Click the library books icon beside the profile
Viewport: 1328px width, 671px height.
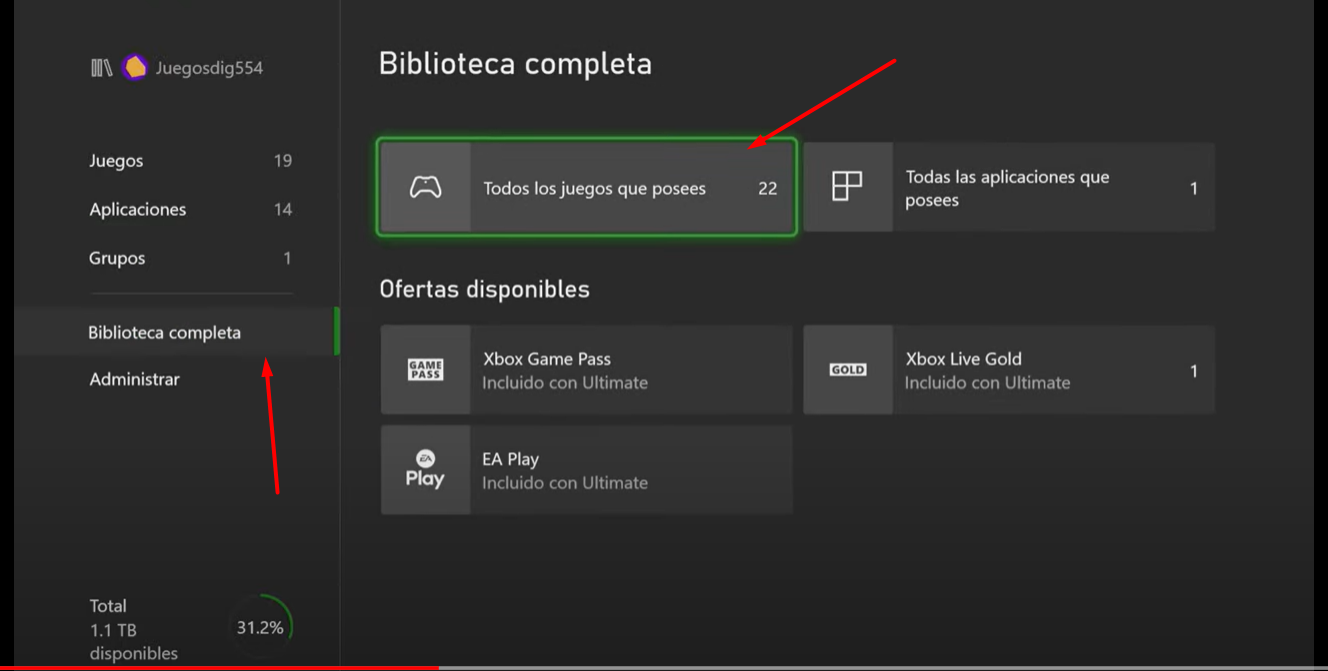point(101,68)
